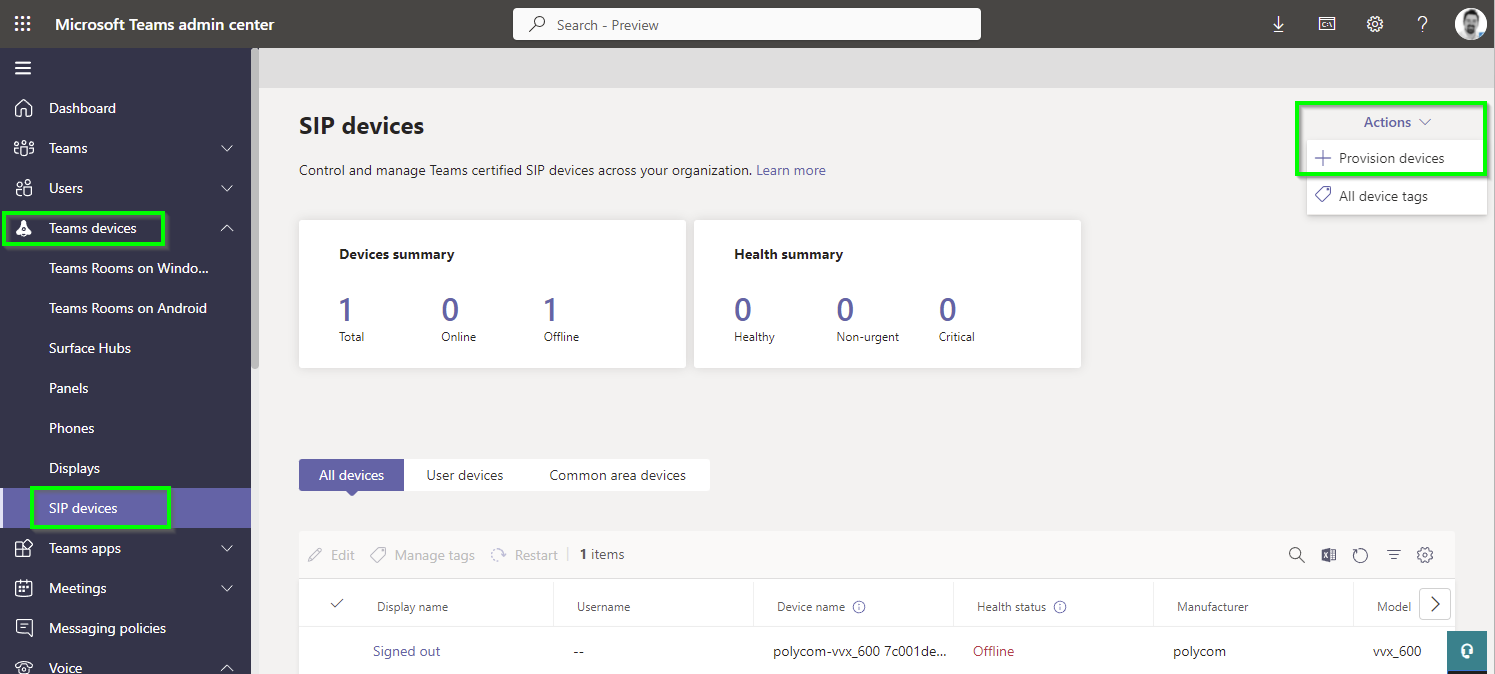The height and width of the screenshot is (674, 1495).
Task: Expand the Teams apps section chevron
Action: coord(227,548)
